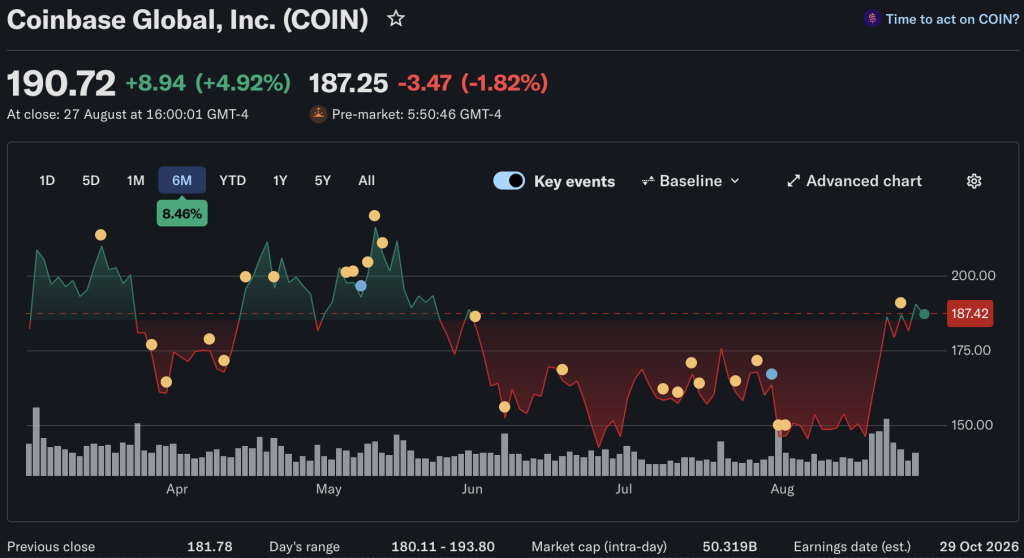The image size is (1024, 558).
Task: Click the 187.42 baseline price label
Action: [970, 314]
